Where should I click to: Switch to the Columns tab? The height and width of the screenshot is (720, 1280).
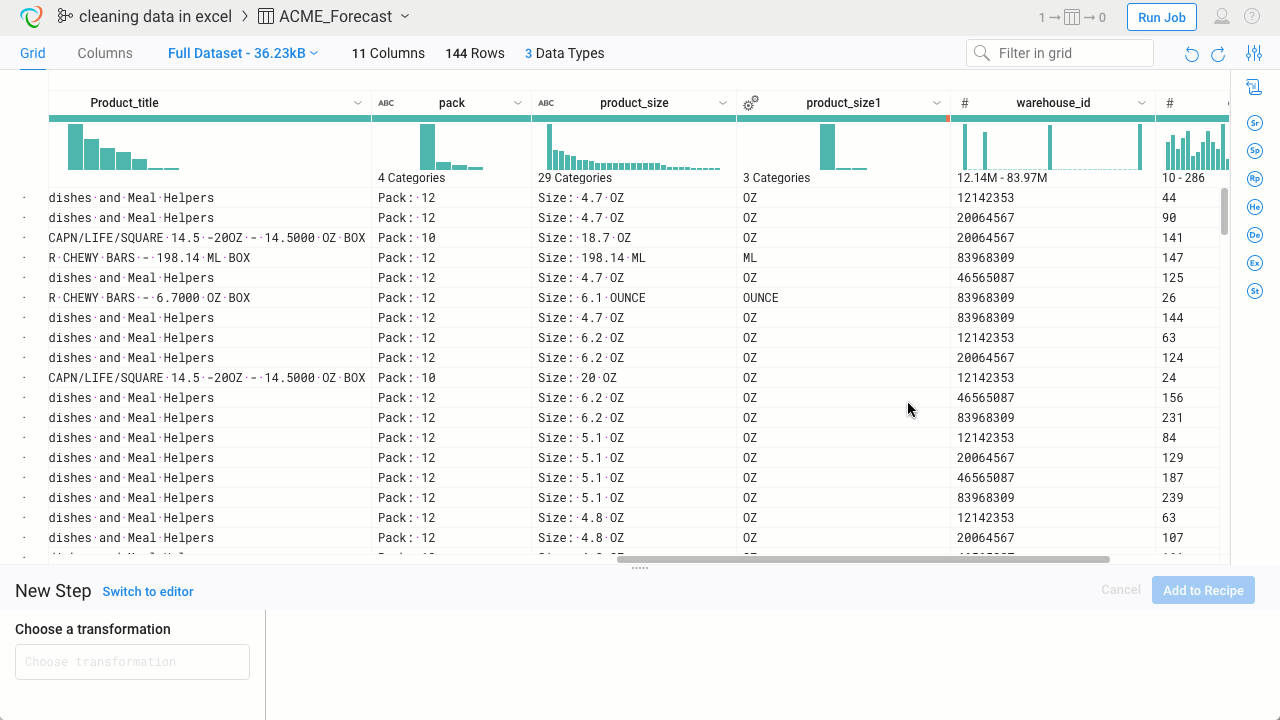(x=105, y=53)
